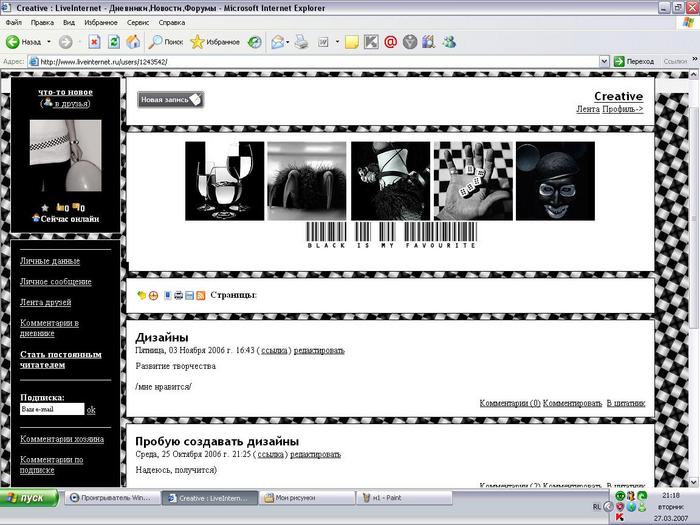Click the Ваш e-mail subscription field

click(x=52, y=409)
